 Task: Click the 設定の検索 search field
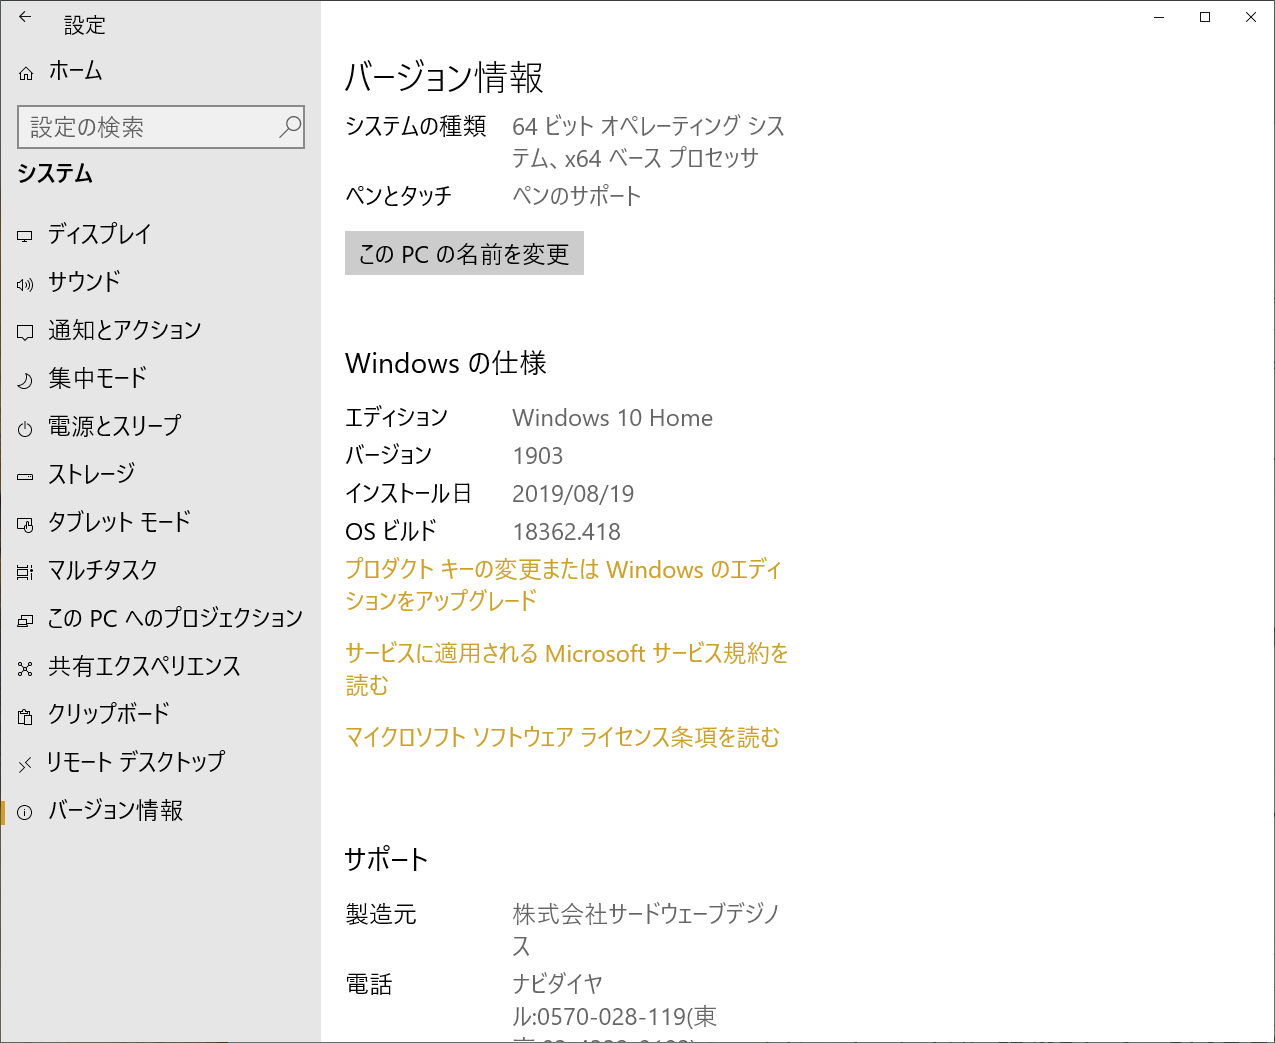tap(161, 127)
